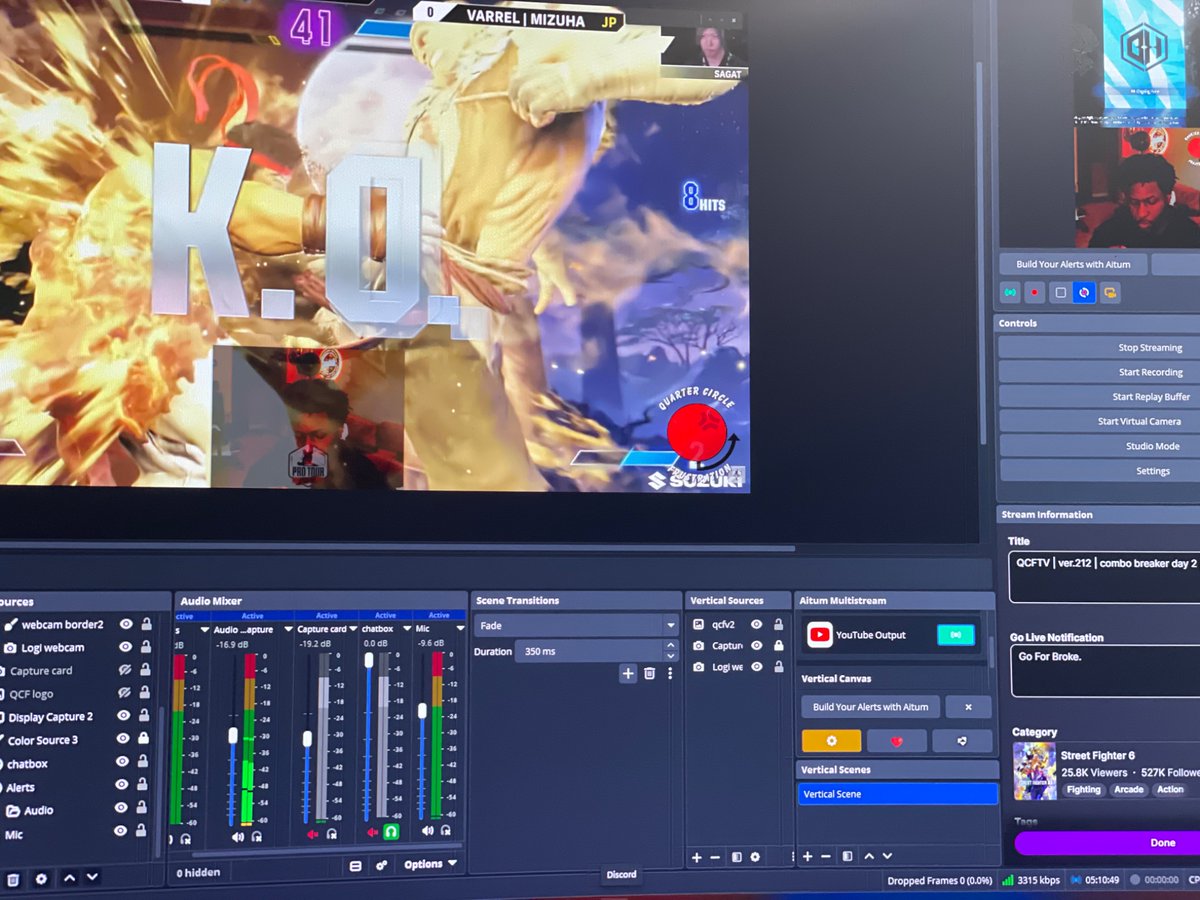This screenshot has width=1200, height=900.
Task: Add a new vertical scene
Action: click(x=807, y=856)
